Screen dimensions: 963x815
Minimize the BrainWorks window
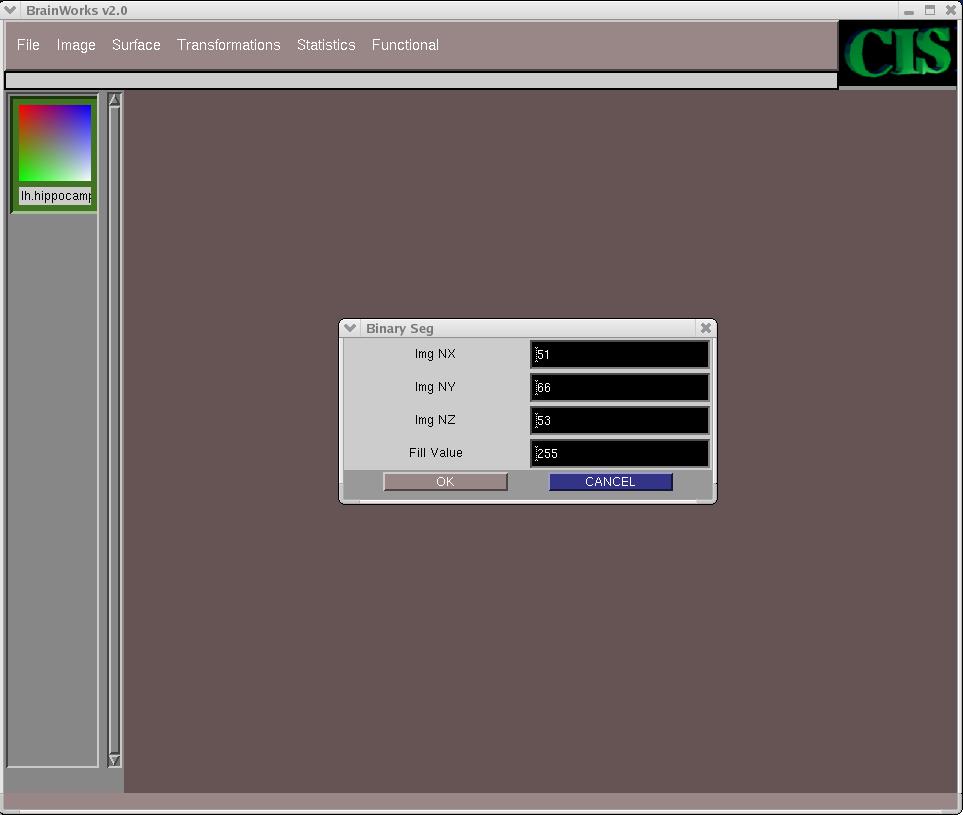click(909, 10)
